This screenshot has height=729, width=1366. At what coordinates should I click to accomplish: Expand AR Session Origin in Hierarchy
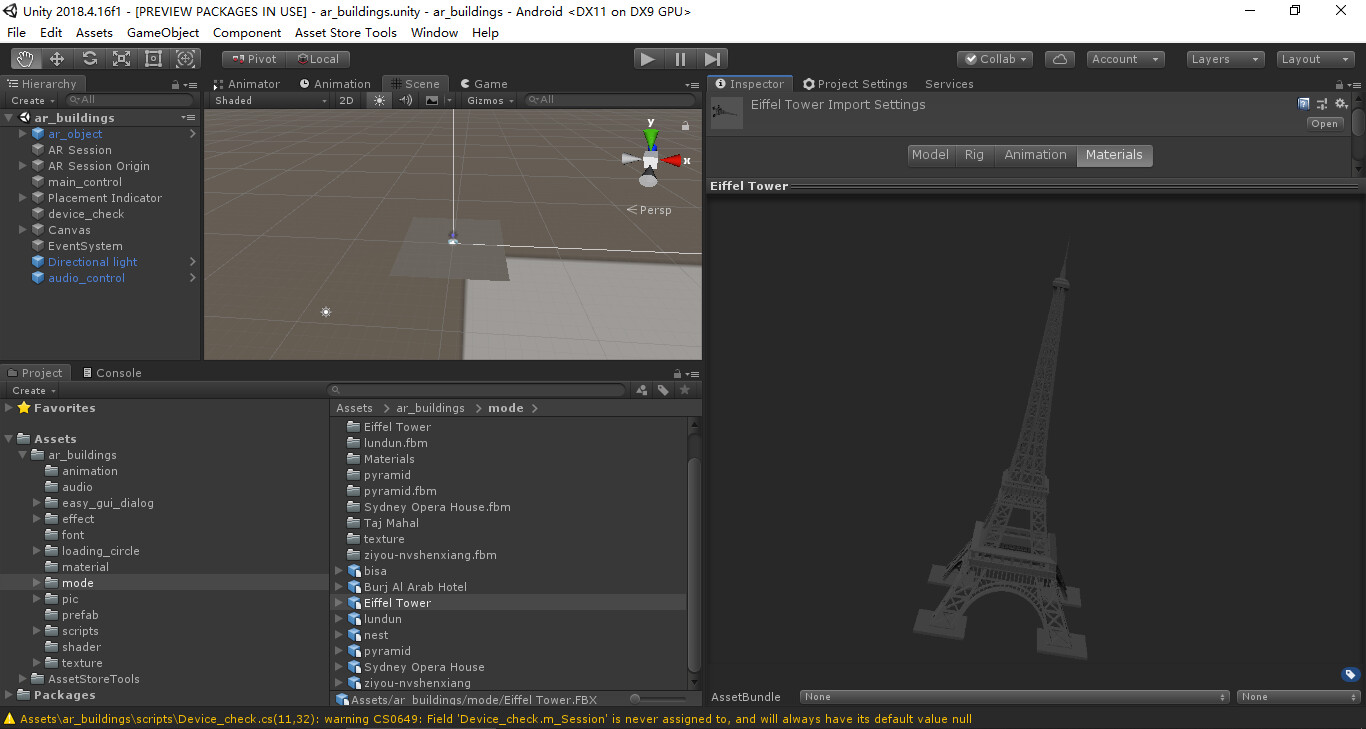coord(21,165)
